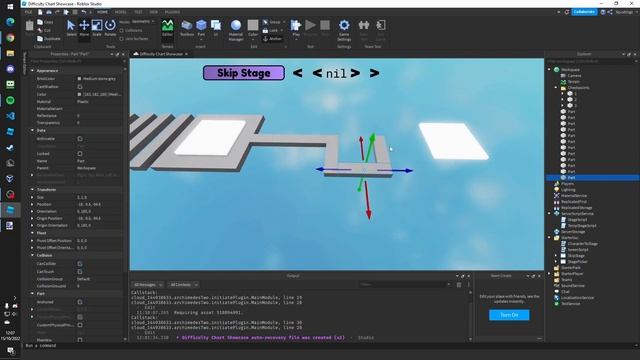Choose the Scale tool
Viewport: 640px width, 360px height.
(x=97, y=28)
